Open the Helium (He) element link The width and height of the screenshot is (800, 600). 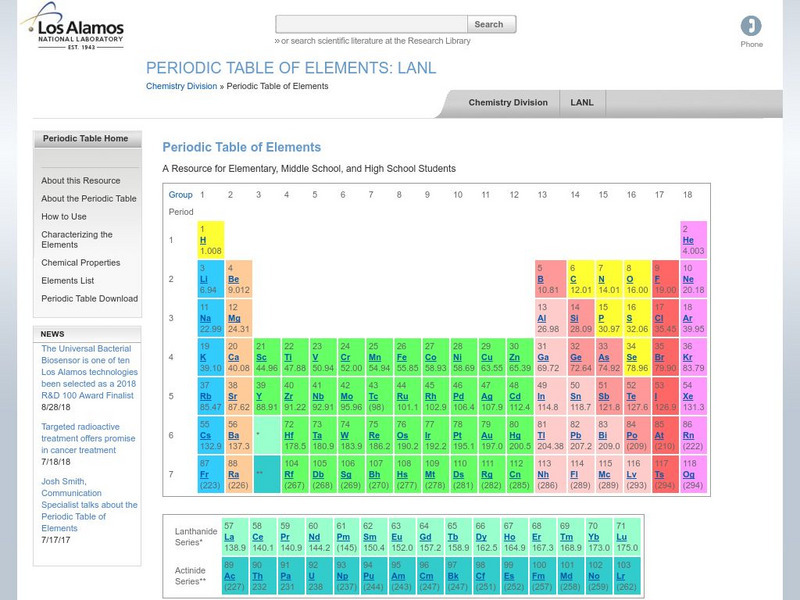[x=688, y=240]
